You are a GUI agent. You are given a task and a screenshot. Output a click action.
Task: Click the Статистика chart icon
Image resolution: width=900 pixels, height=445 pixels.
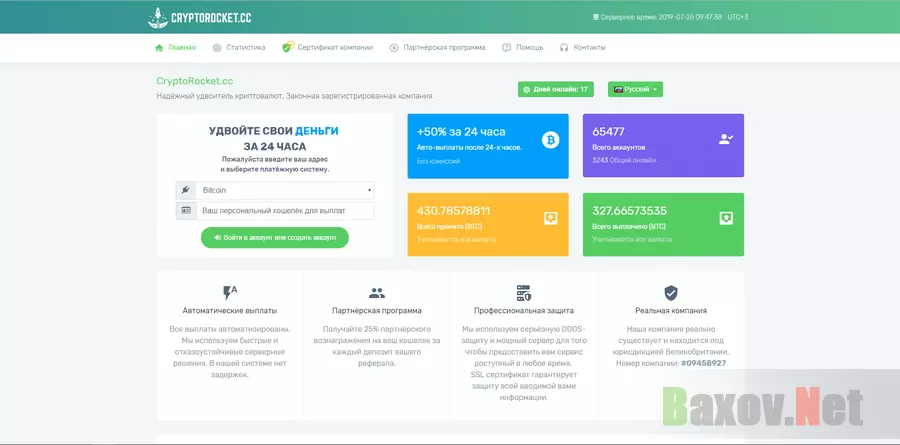click(216, 48)
